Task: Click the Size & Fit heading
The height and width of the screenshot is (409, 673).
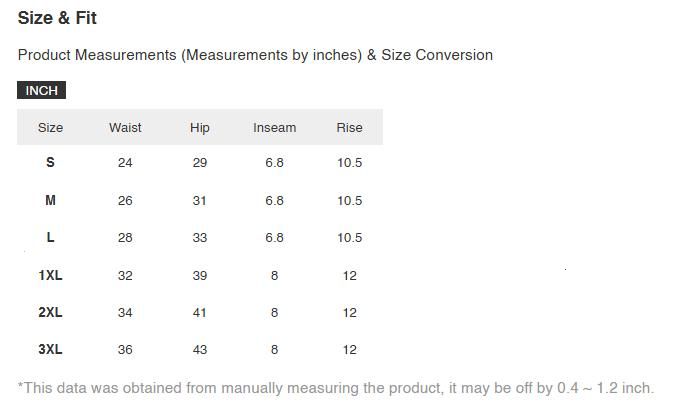Action: pos(57,18)
